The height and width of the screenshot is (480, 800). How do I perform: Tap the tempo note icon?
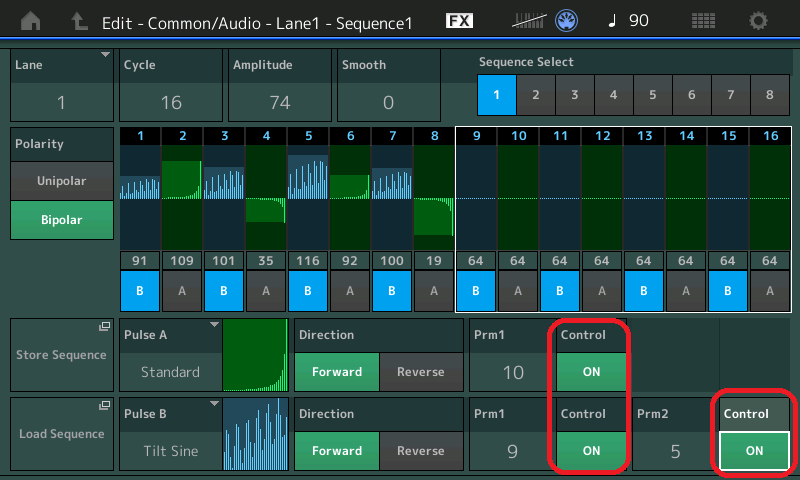pyautogui.click(x=612, y=21)
